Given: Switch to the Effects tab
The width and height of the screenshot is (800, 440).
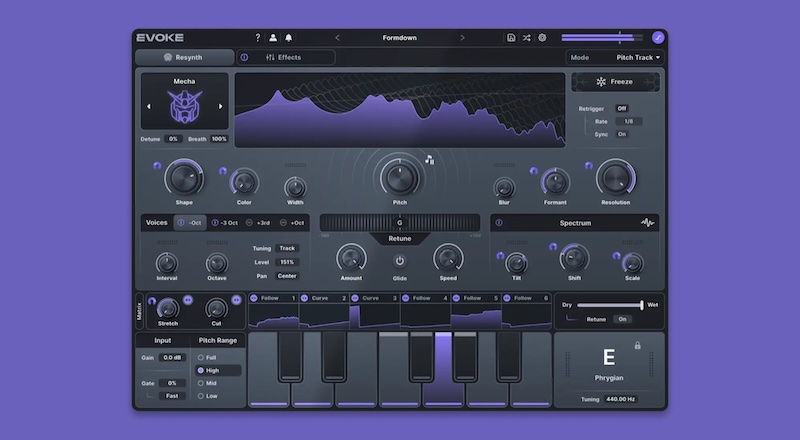Looking at the screenshot, I should 284,57.
